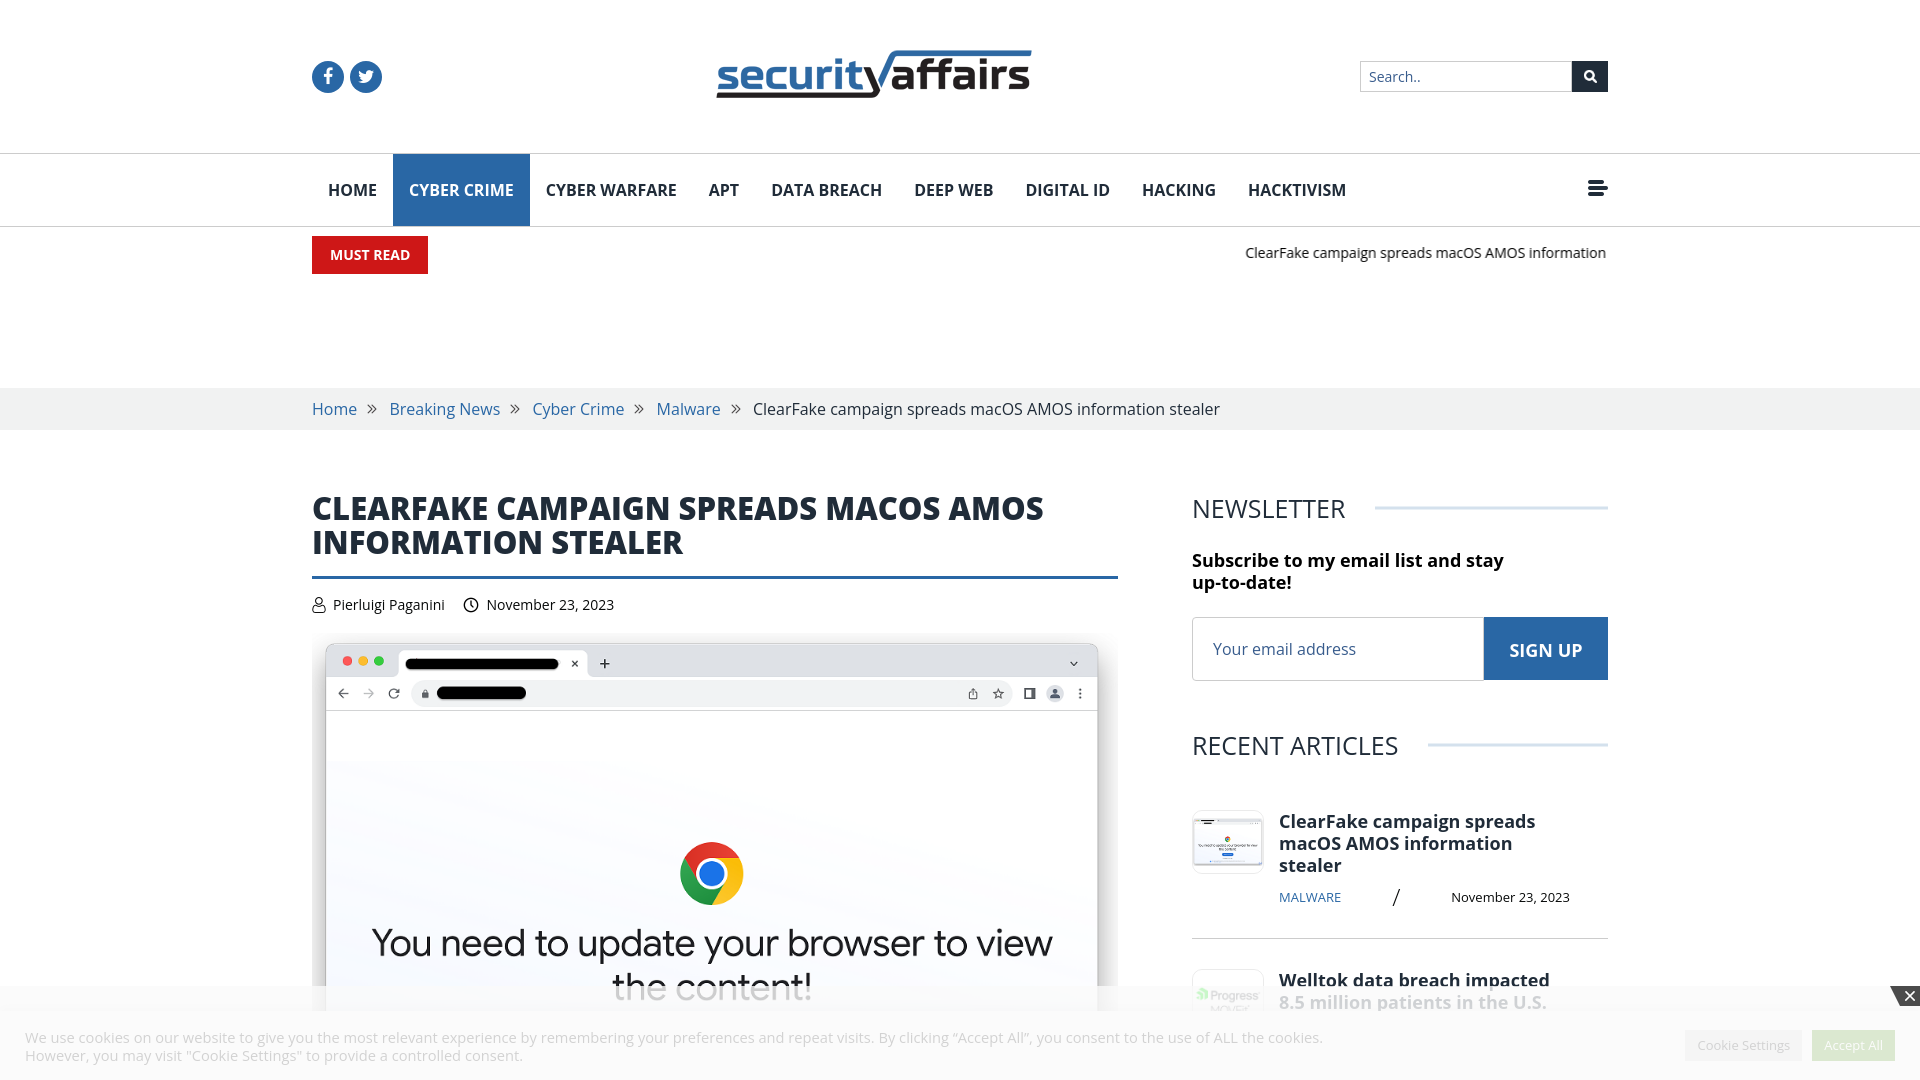This screenshot has height=1080, width=1920.
Task: Expand the Breaking News breadcrumb link
Action: pyautogui.click(x=444, y=409)
